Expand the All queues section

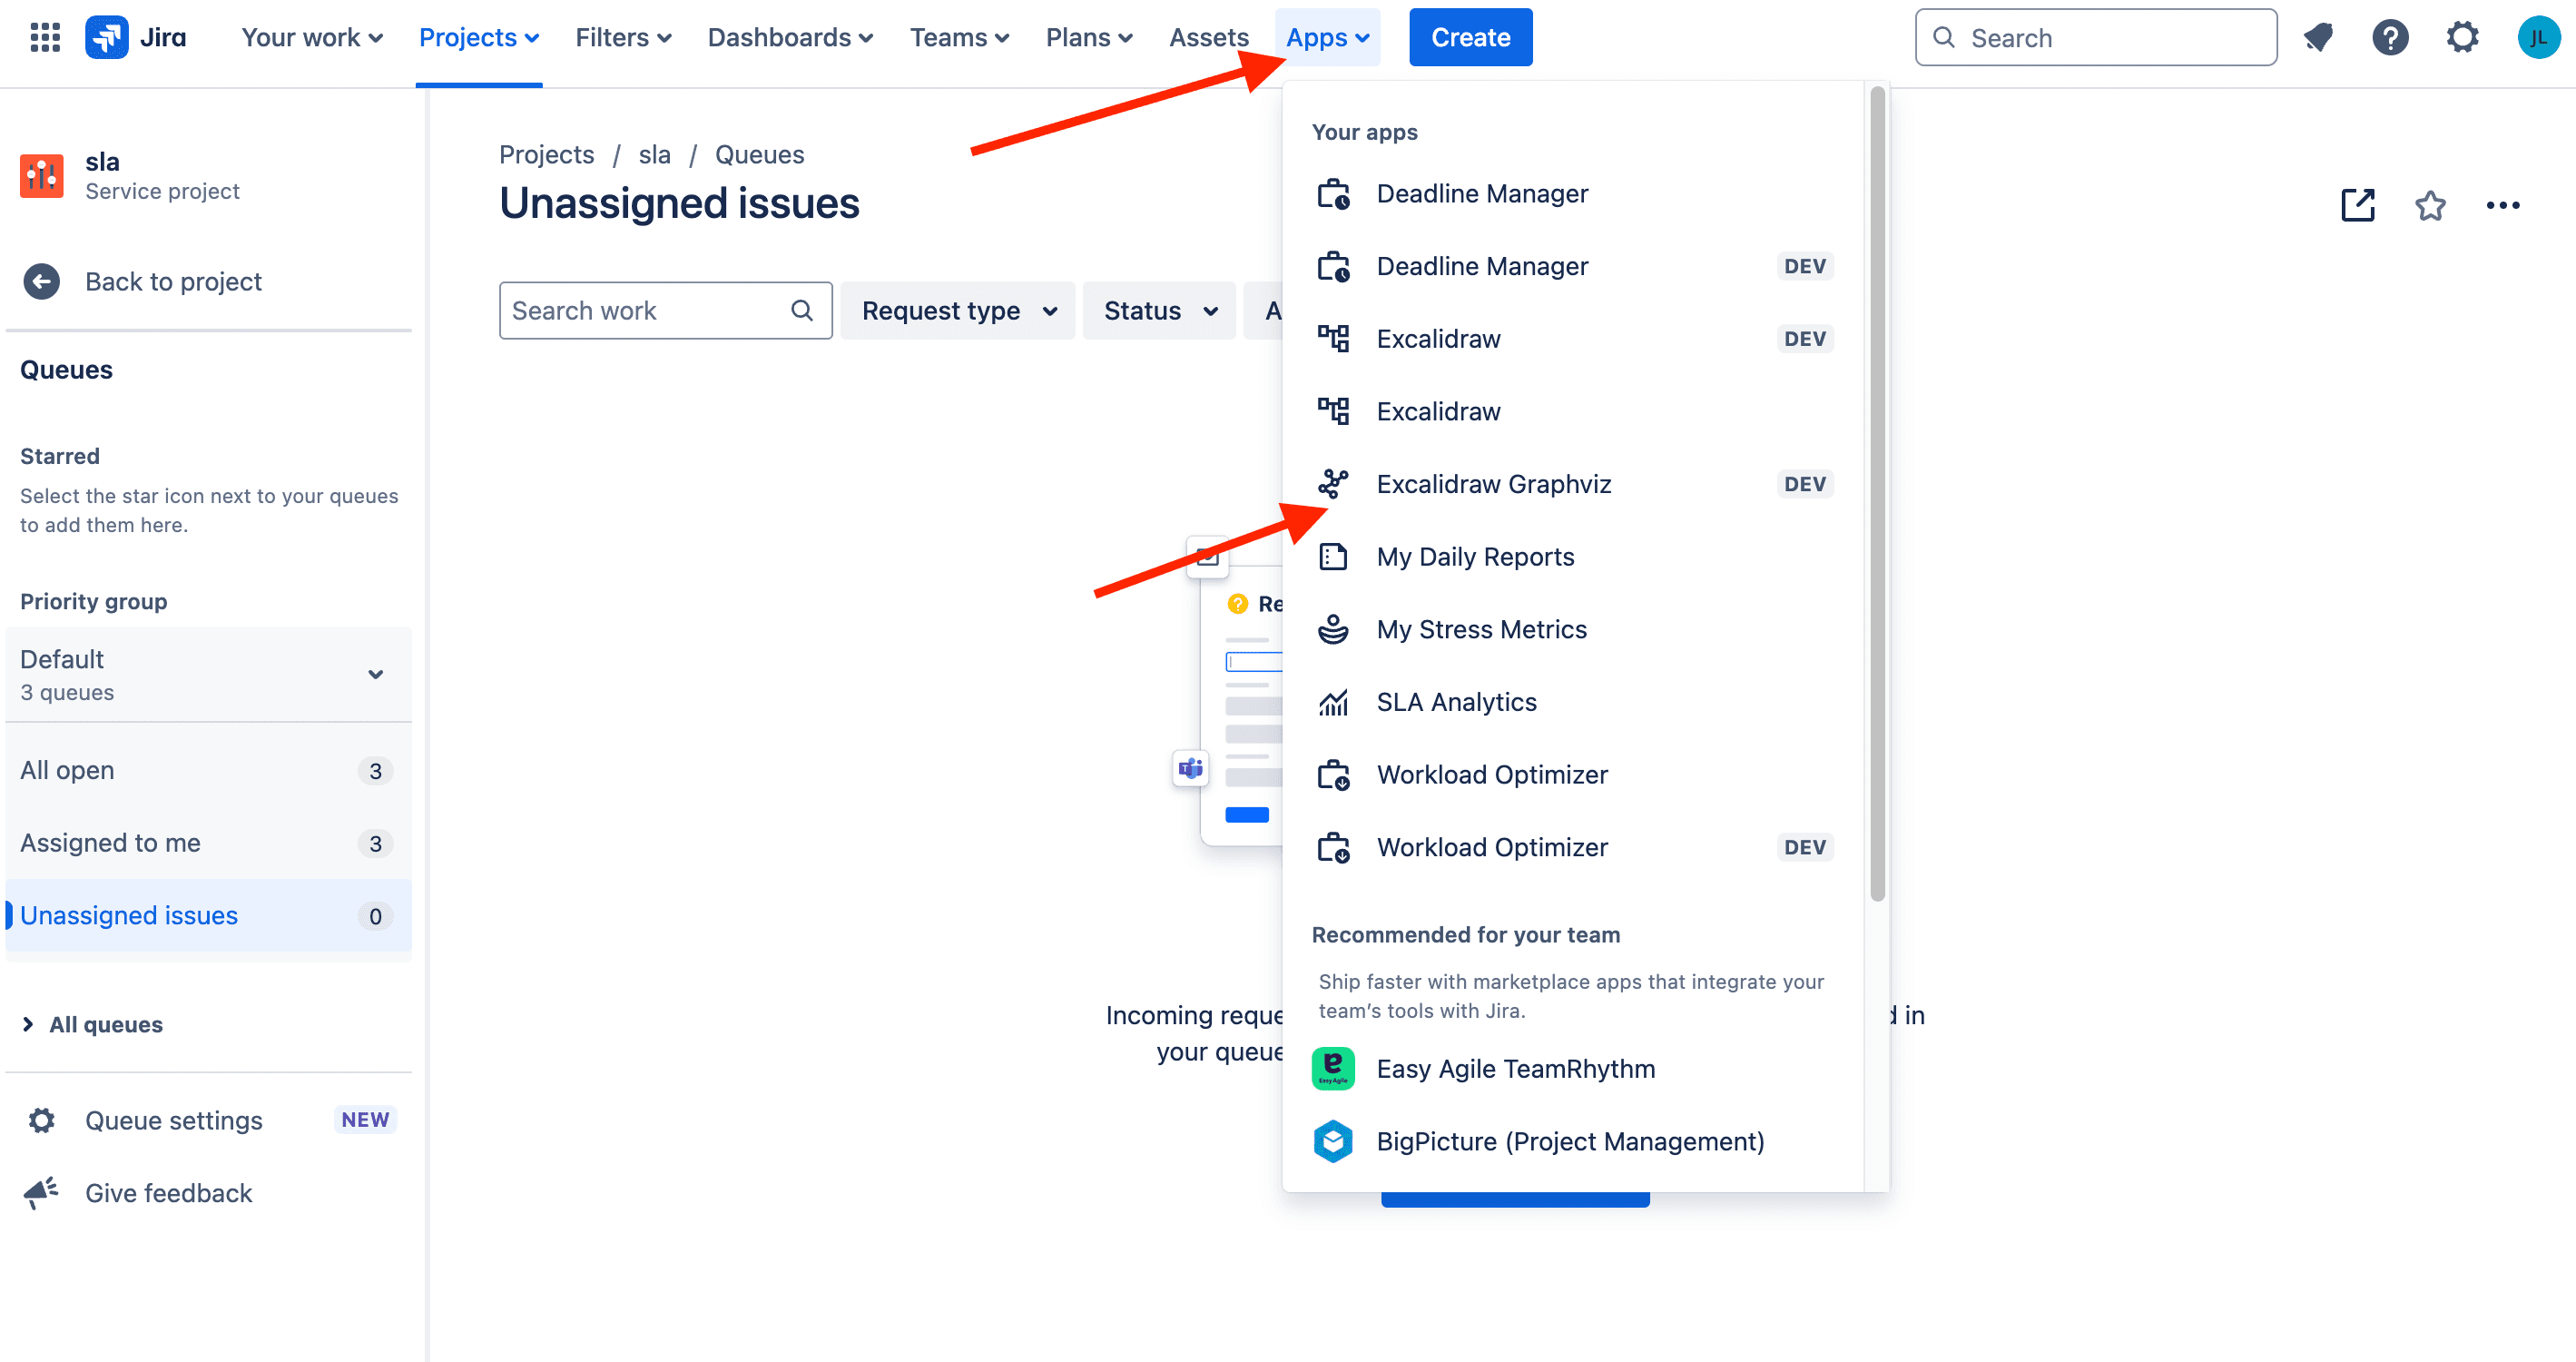(92, 1024)
